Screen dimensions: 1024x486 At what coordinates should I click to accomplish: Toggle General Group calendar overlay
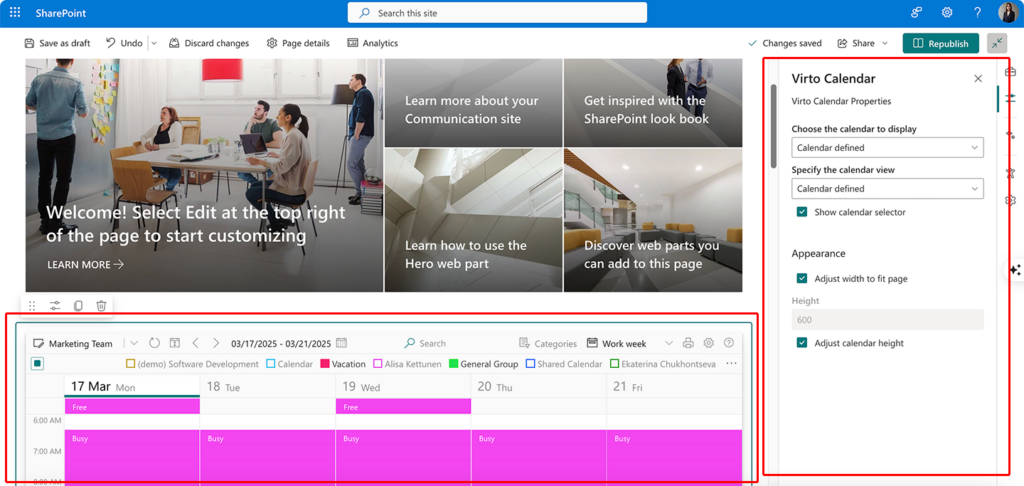[x=483, y=364]
